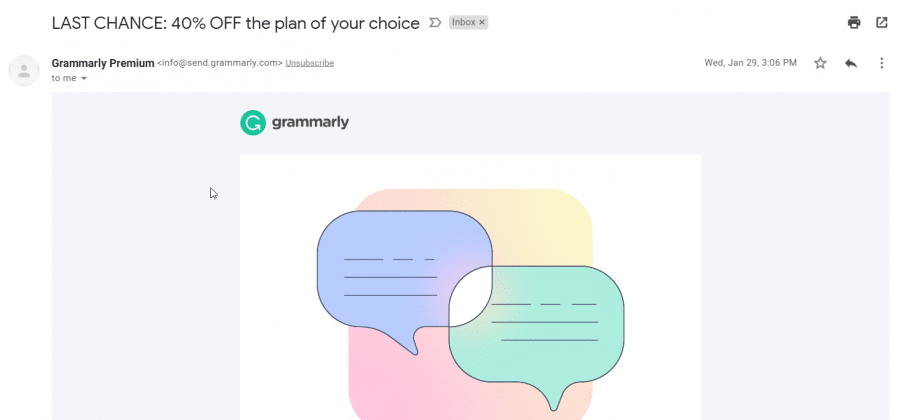Click the green Grammarly G logo icon
This screenshot has height=420, width=900.
point(253,123)
